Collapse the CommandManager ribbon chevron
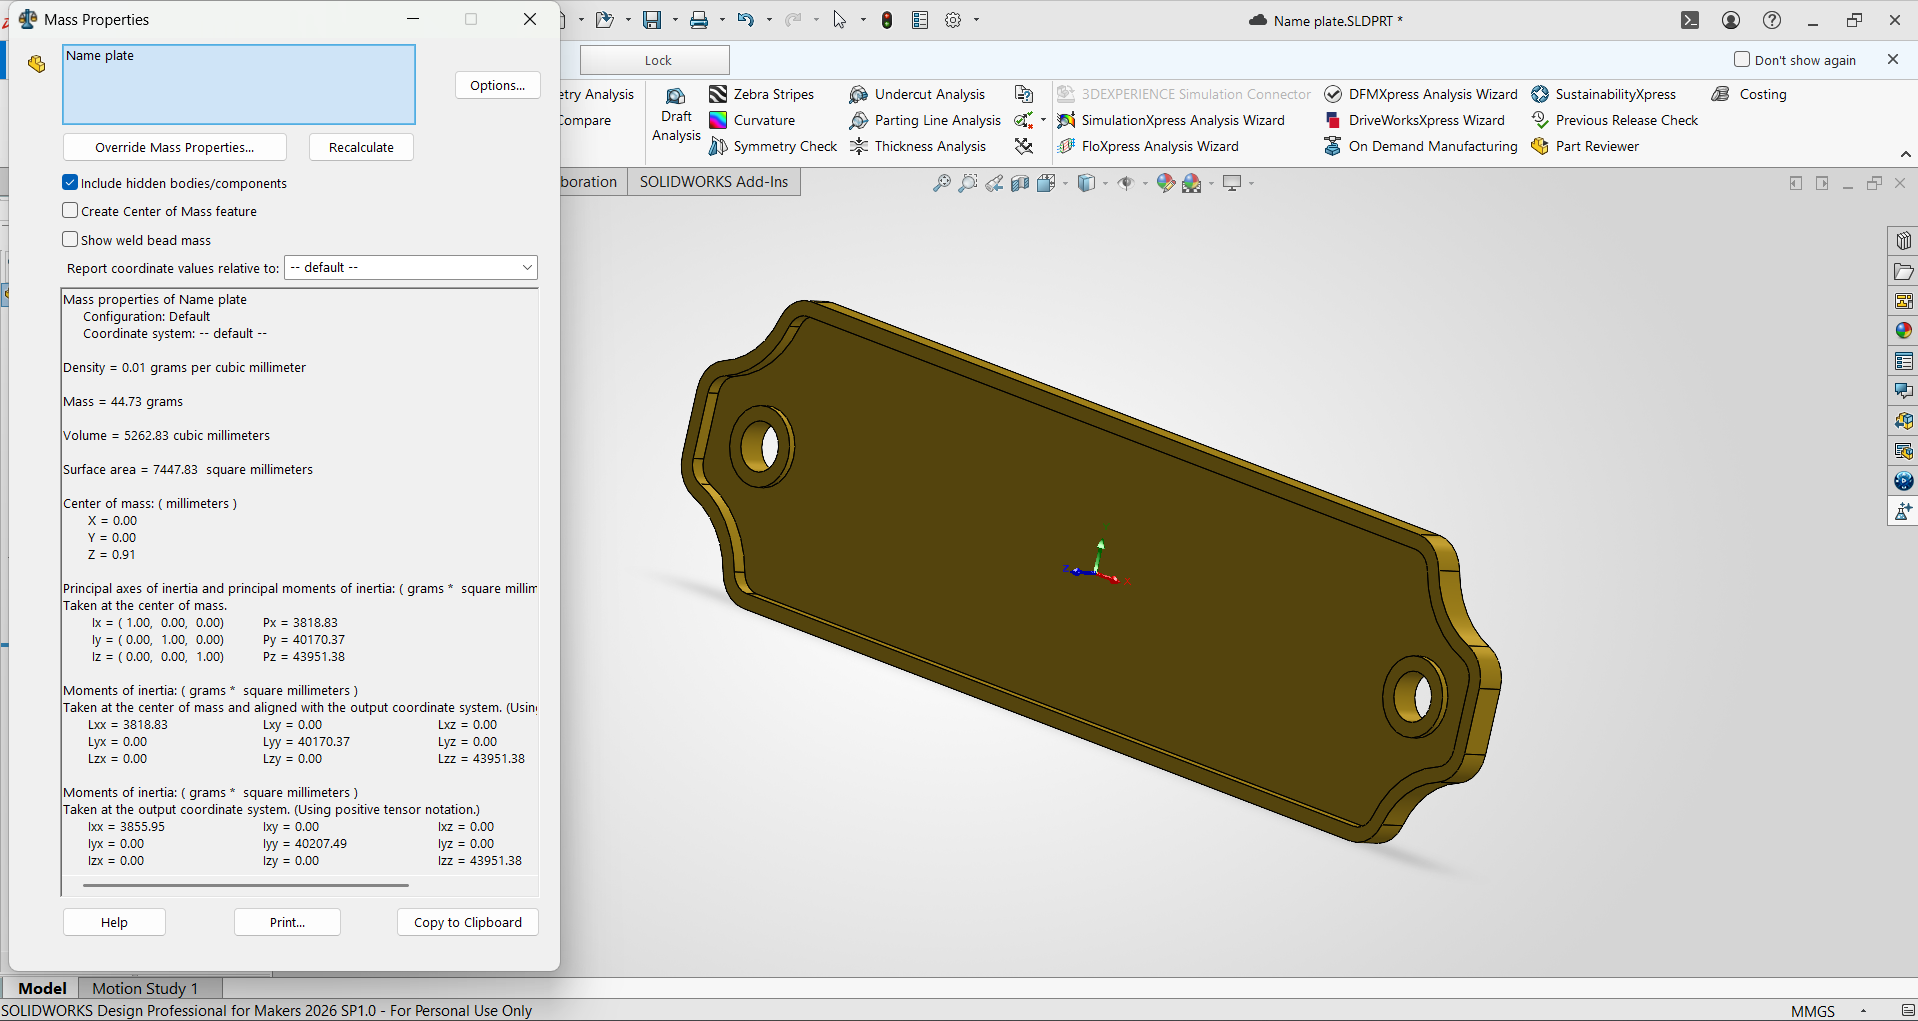Image resolution: width=1918 pixels, height=1021 pixels. point(1906,154)
